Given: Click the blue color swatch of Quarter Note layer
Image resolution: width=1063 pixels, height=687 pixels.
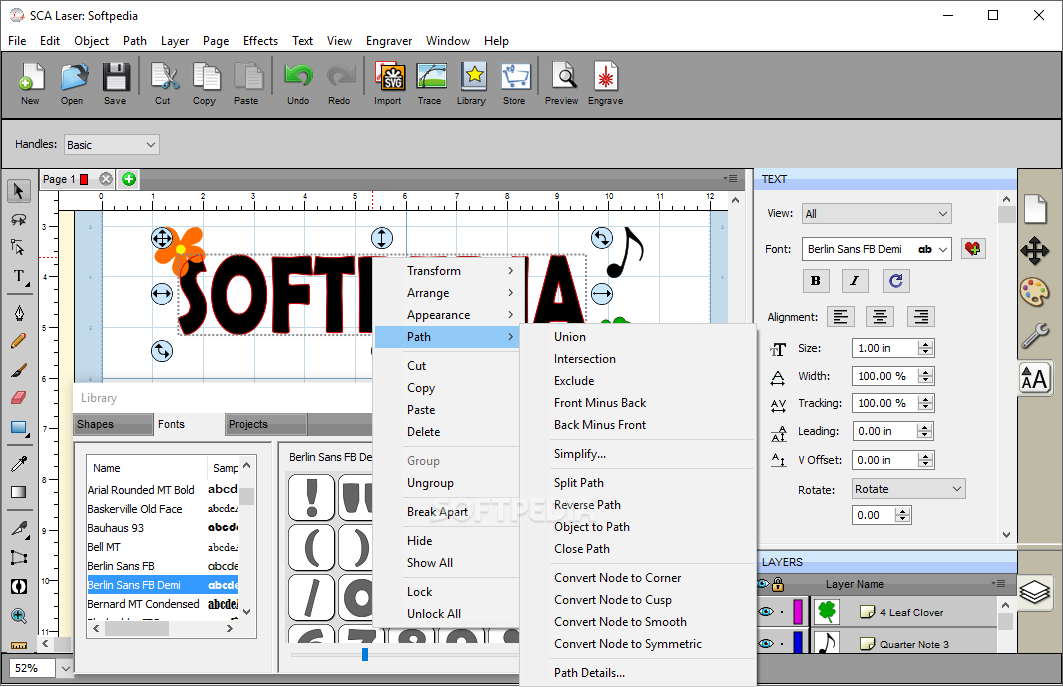Looking at the screenshot, I should 798,642.
